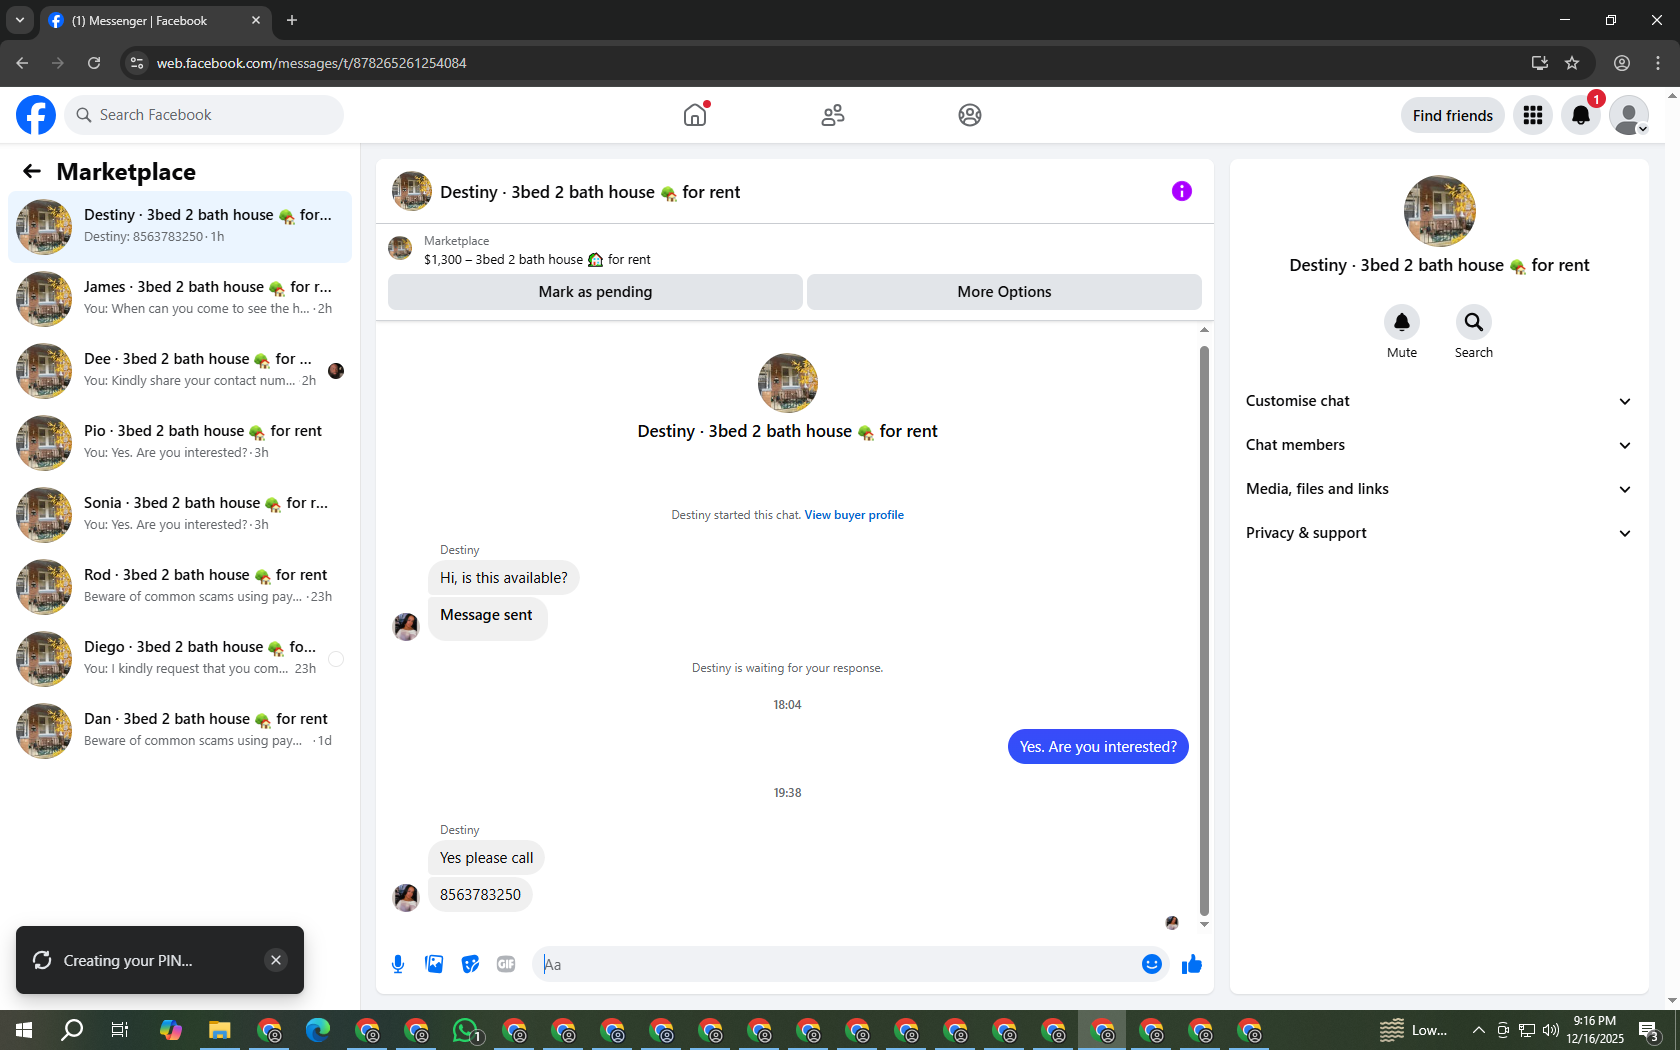Click the More Options button
This screenshot has width=1680, height=1050.
[x=1004, y=292]
